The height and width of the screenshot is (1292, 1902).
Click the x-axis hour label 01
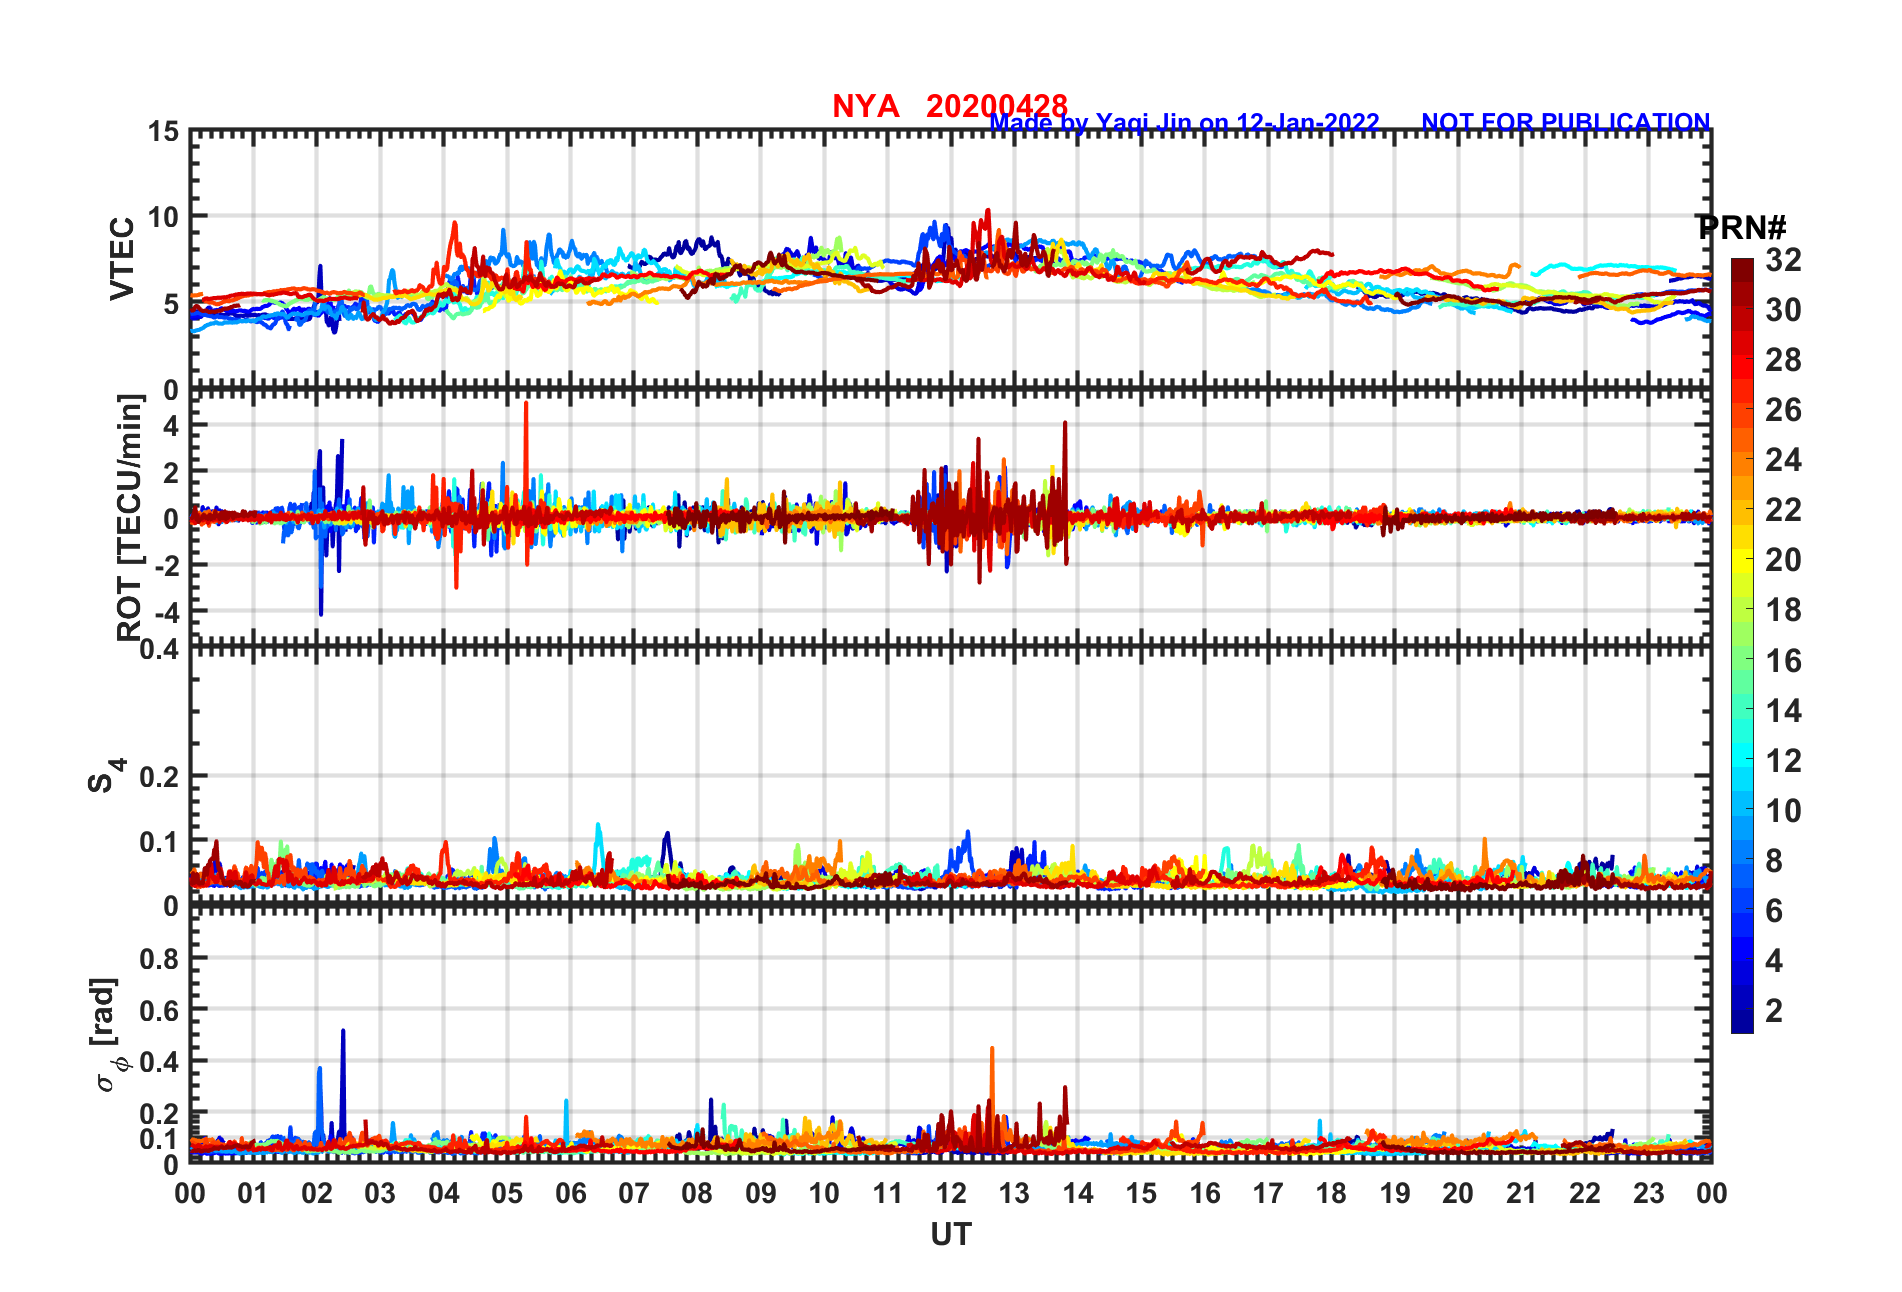[x=253, y=1194]
